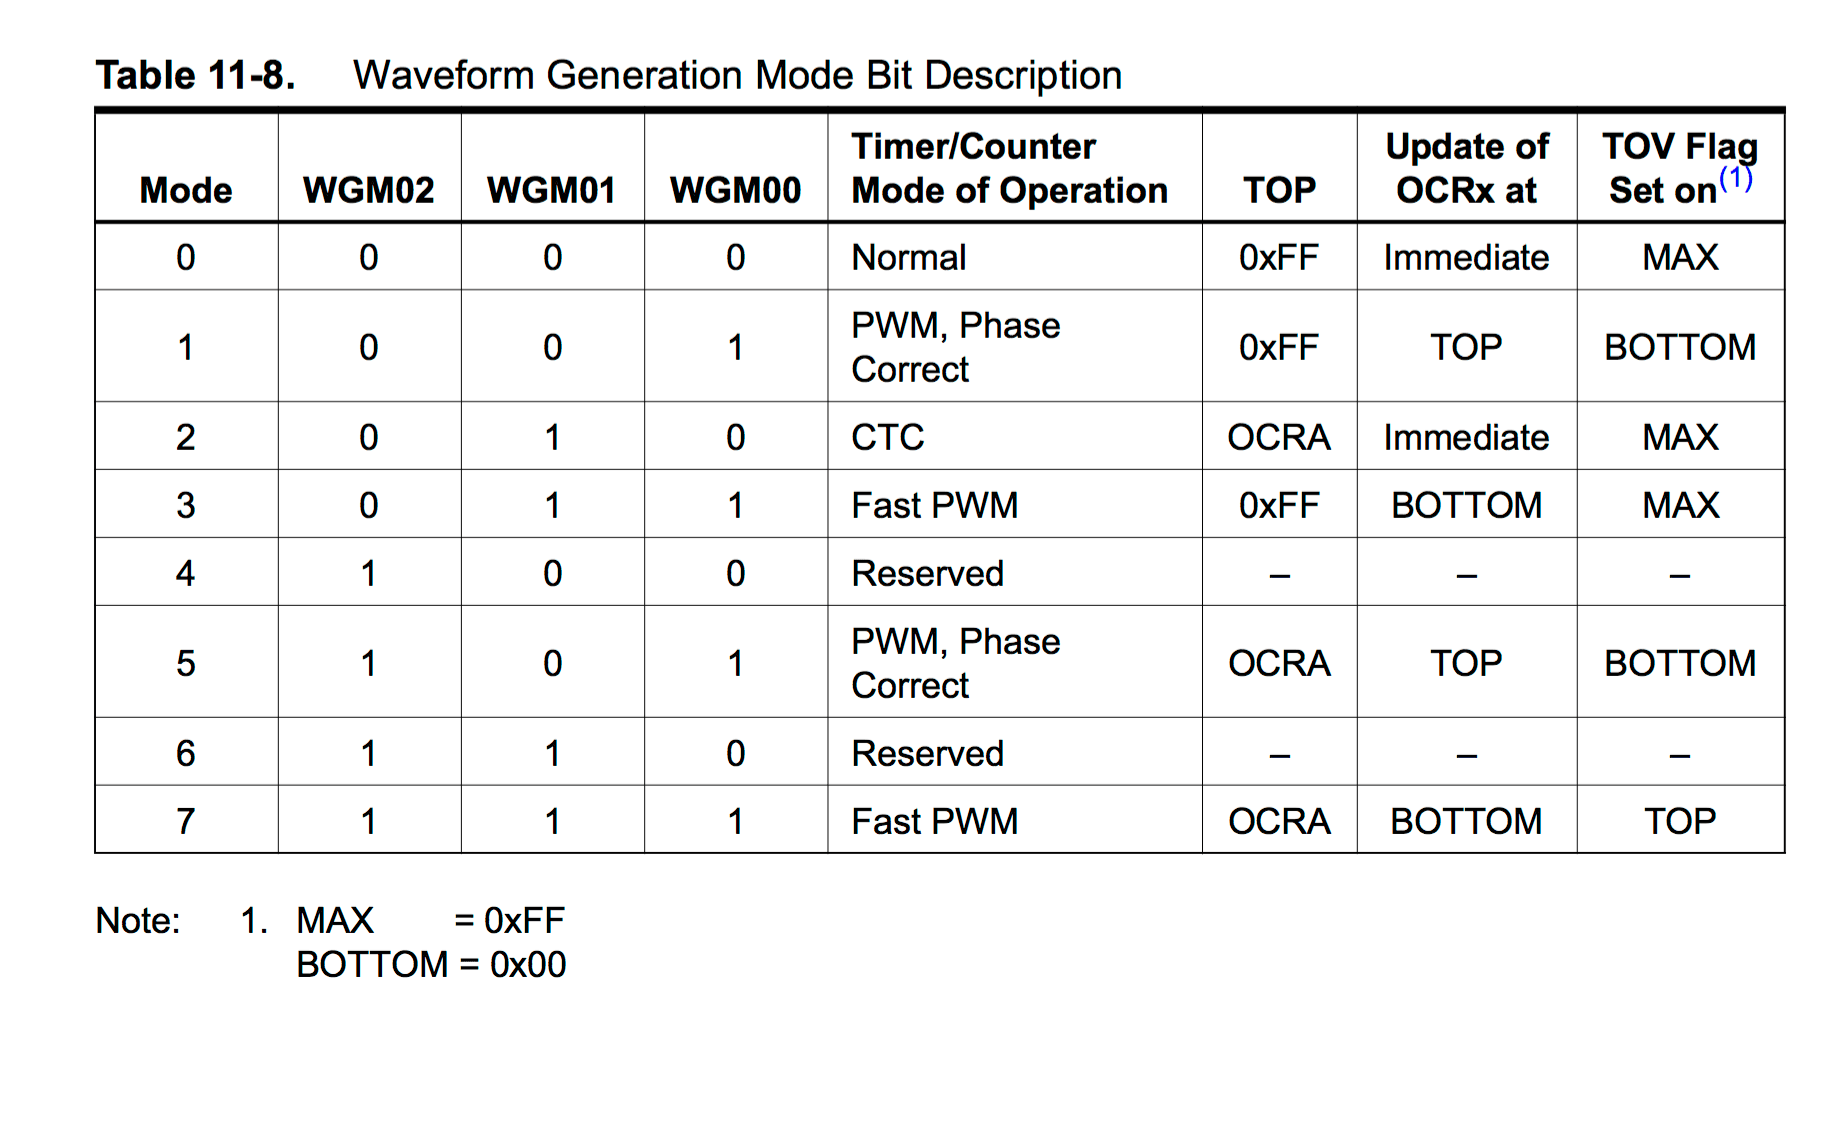Click Reserved in the mode 6 row
The width and height of the screenshot is (1840, 1122).
[928, 753]
